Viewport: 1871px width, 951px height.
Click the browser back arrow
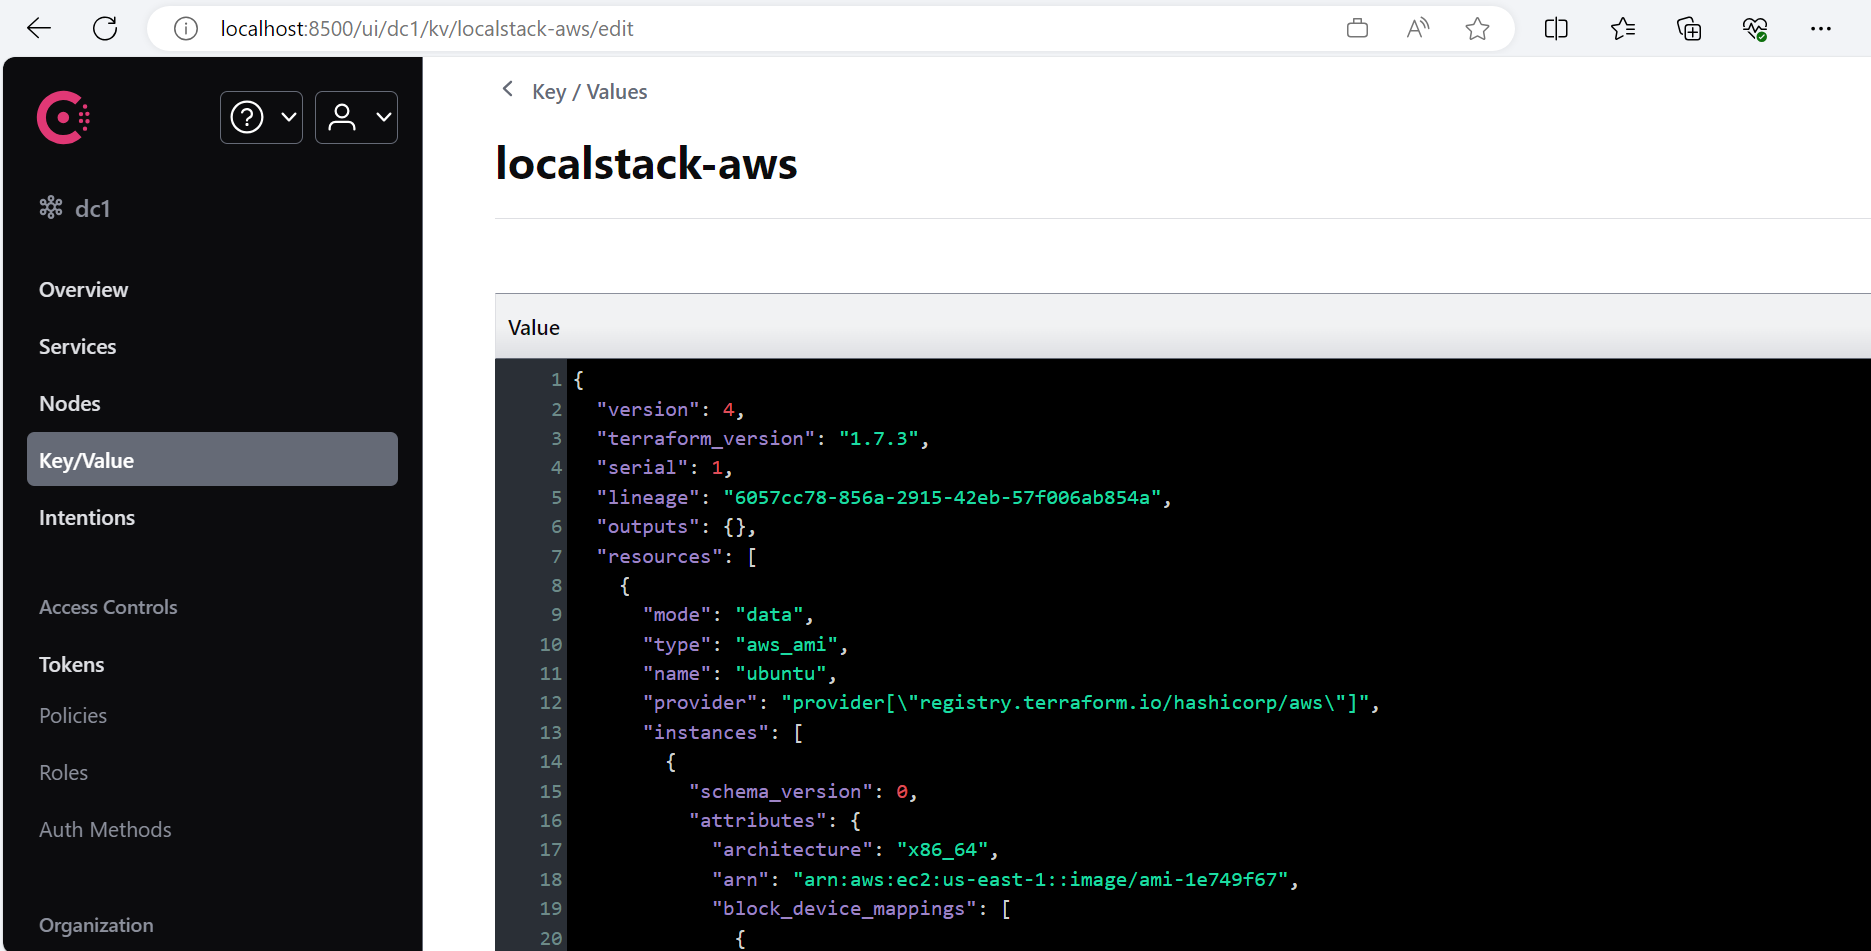coord(39,28)
